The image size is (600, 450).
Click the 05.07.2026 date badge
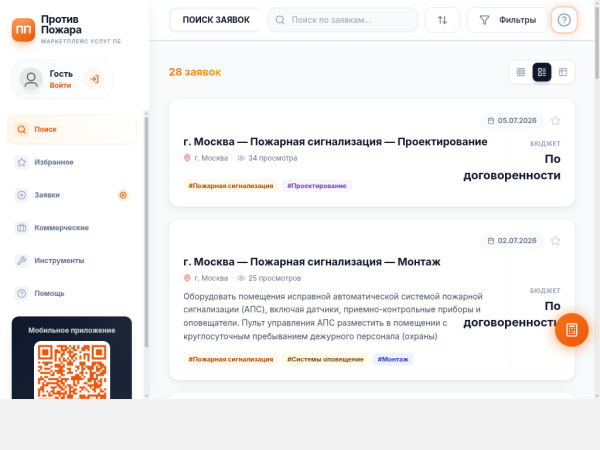click(x=512, y=121)
